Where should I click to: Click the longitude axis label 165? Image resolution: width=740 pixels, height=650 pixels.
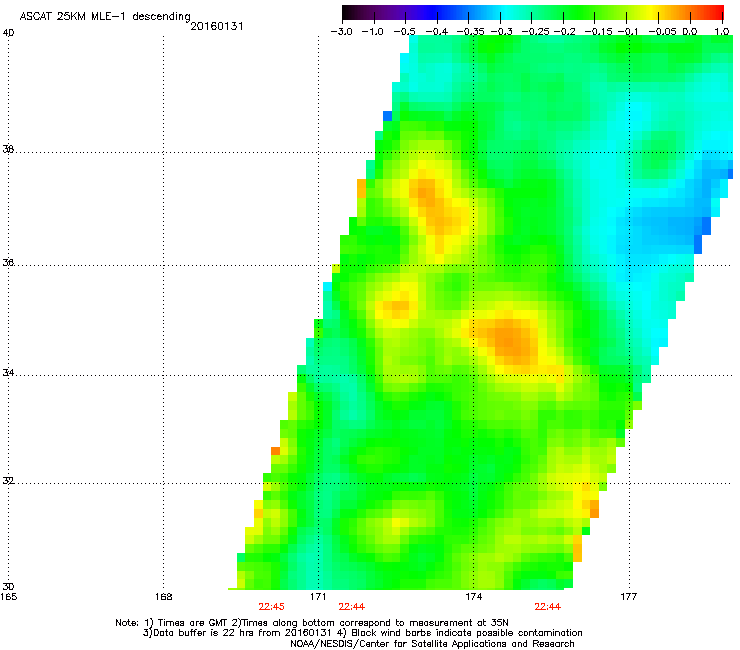point(9,597)
